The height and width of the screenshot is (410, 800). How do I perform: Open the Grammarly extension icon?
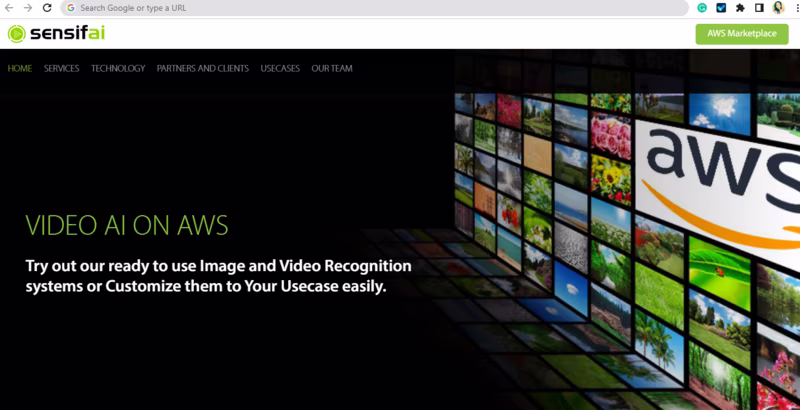702,8
